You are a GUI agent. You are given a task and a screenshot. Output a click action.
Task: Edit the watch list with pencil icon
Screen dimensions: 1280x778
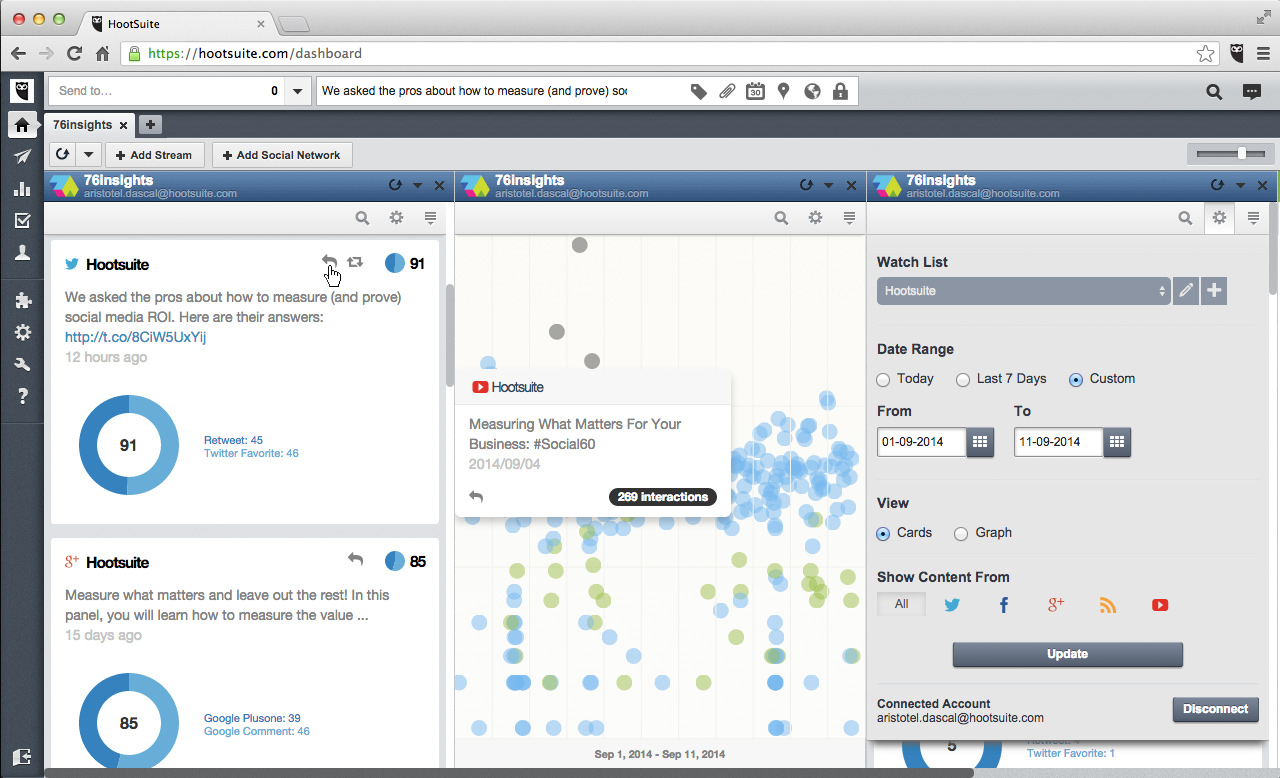pos(1186,290)
